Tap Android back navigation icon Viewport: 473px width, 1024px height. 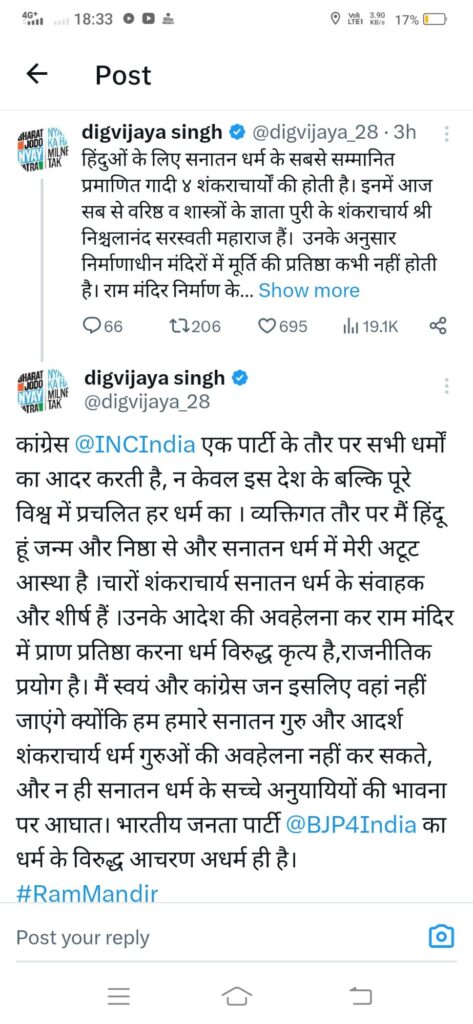pos(360,996)
